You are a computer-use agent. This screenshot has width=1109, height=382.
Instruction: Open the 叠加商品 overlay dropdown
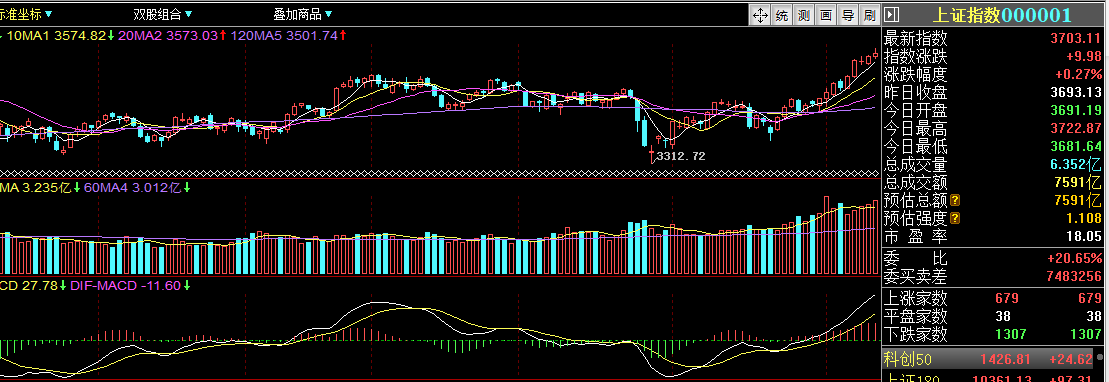[303, 14]
